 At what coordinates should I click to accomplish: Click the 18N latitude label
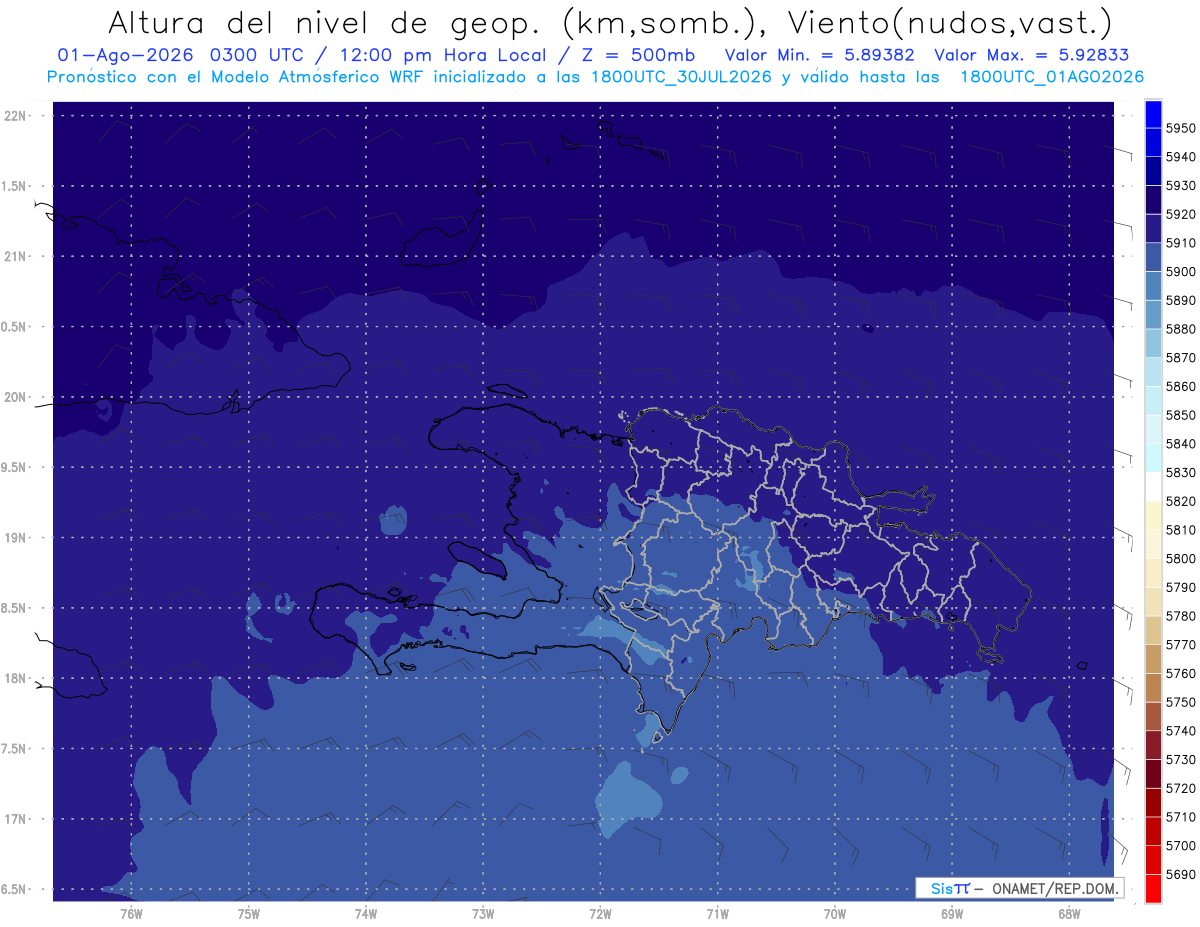tap(17, 679)
